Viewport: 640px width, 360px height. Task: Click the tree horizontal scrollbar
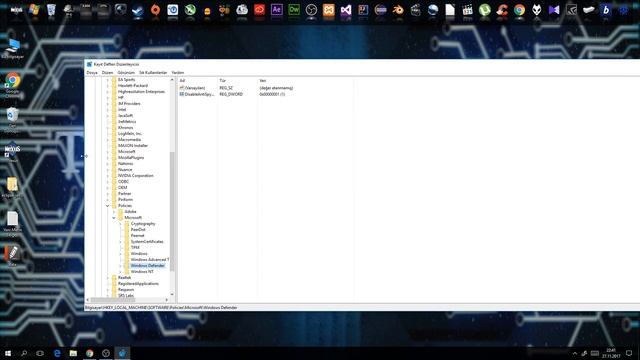point(113,300)
